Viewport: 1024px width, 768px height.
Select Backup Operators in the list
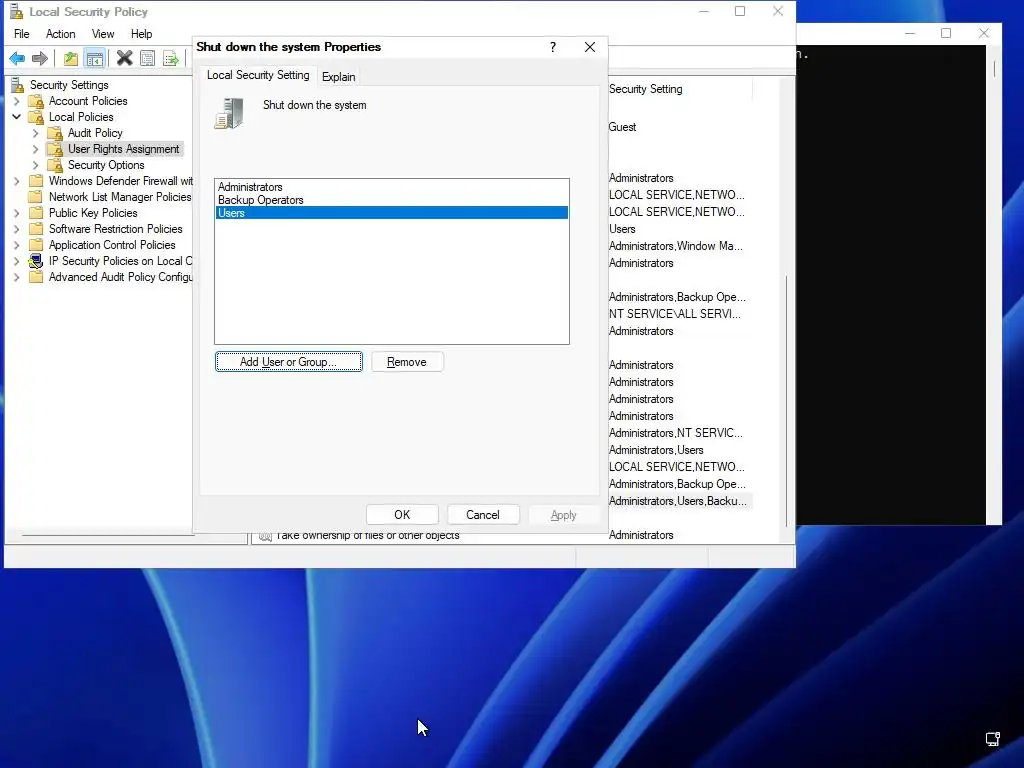click(x=392, y=200)
